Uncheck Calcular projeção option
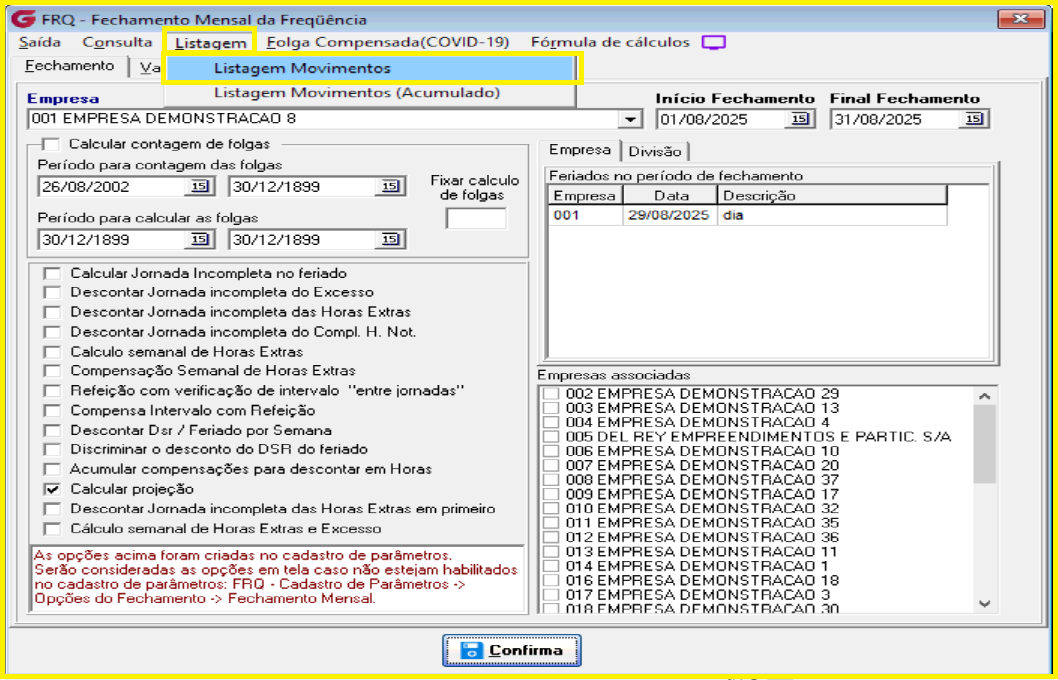This screenshot has height=680, width=1058. [x=52, y=489]
